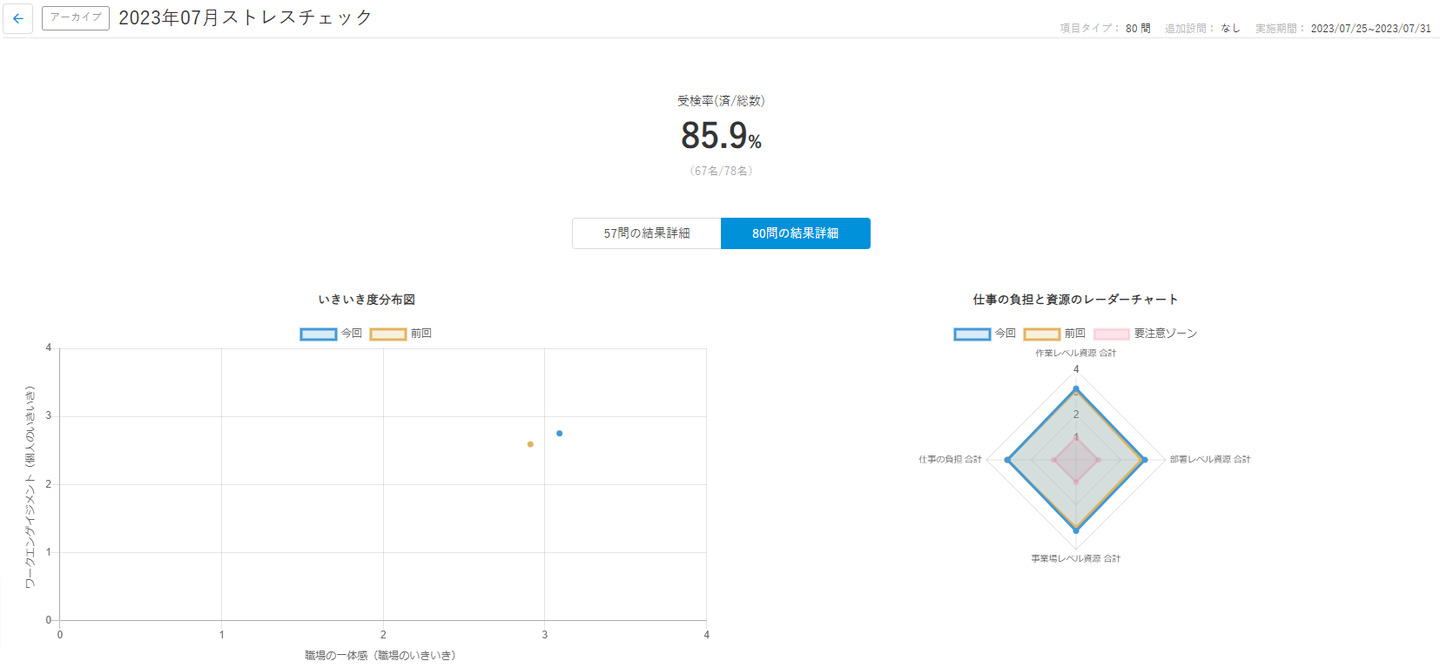Click the 仕事の負担 合計 axis label
The image size is (1440, 668).
950,459
